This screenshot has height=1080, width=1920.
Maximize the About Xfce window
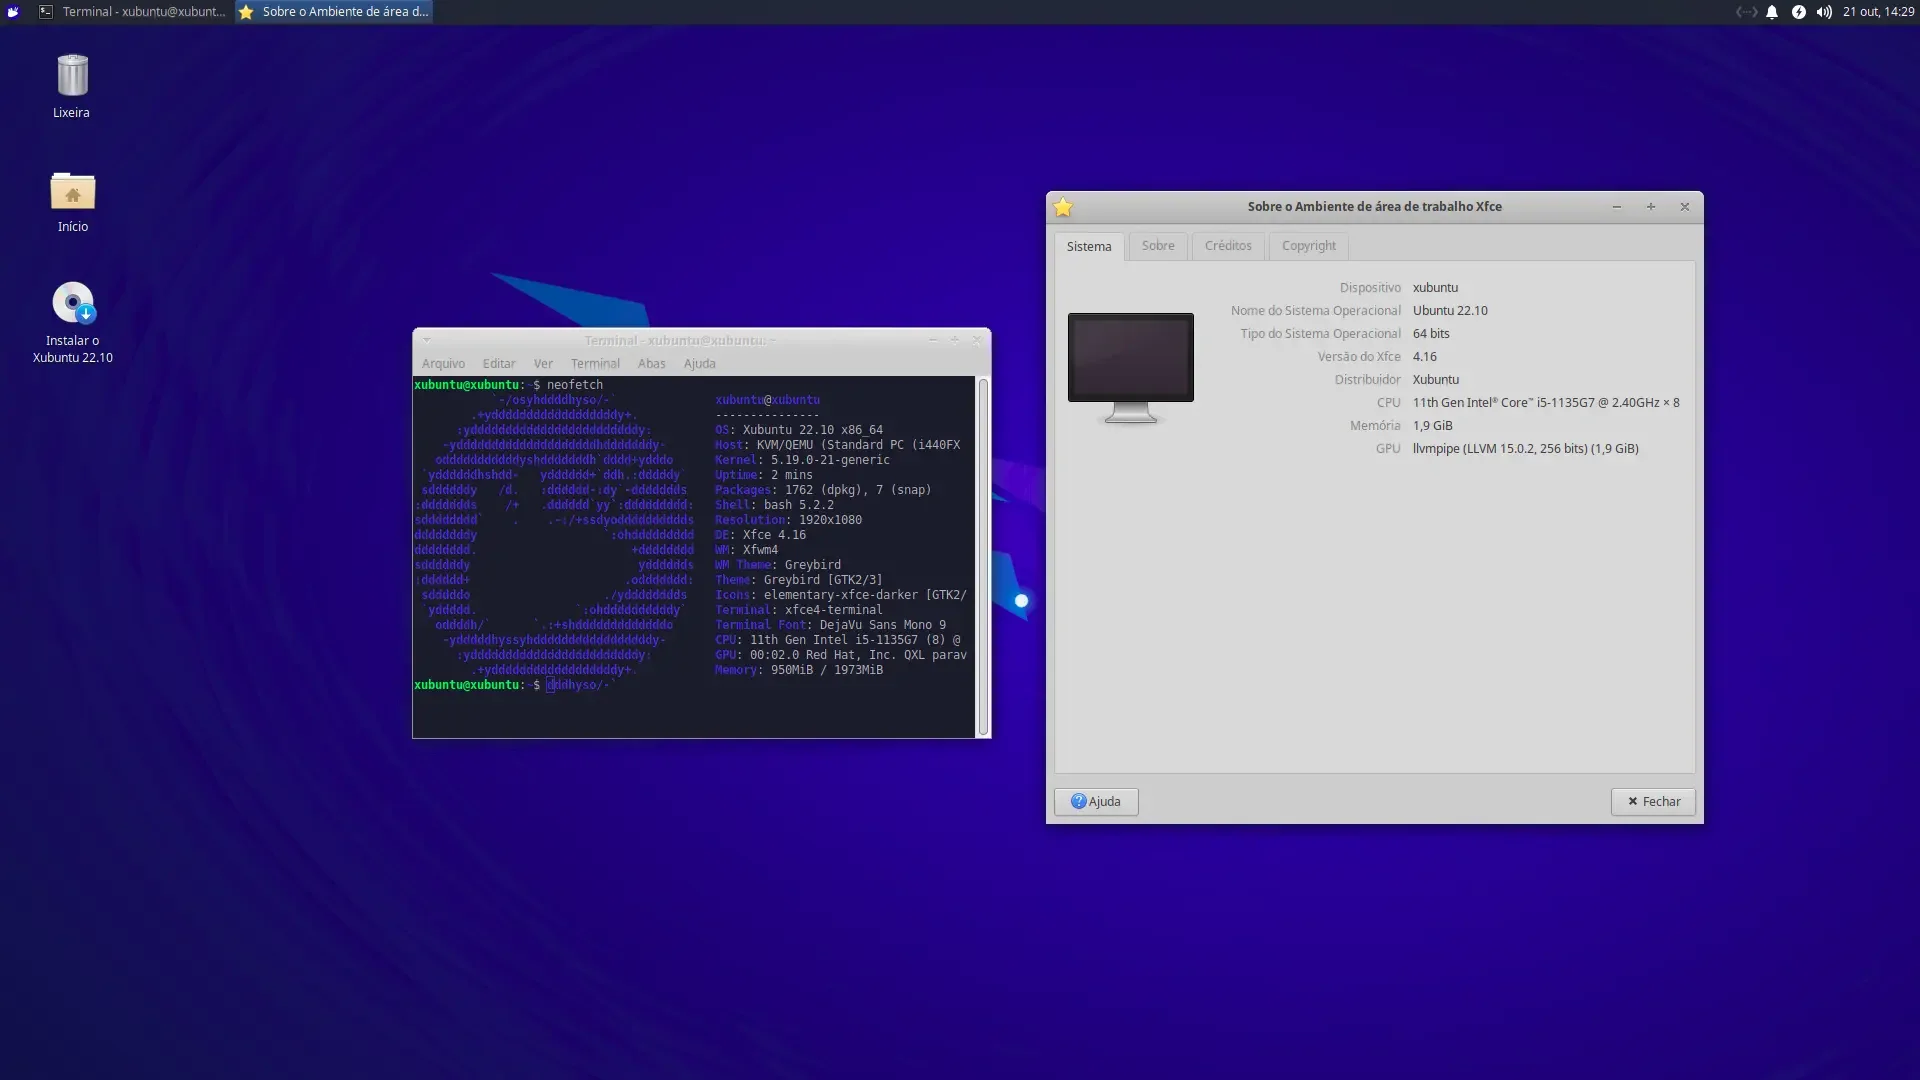tap(1651, 207)
